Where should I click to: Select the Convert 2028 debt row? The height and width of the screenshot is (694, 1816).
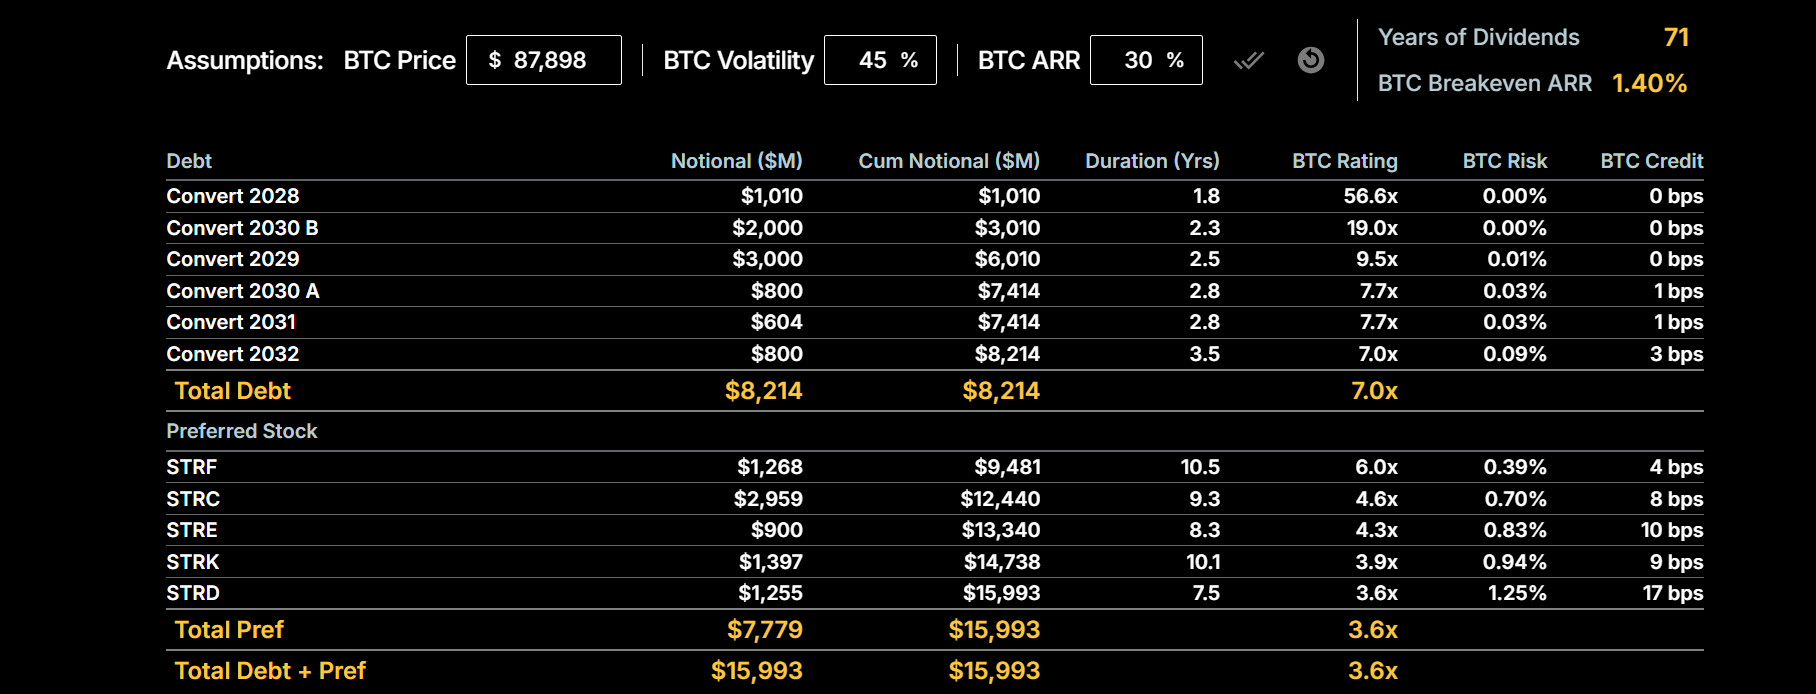(232, 196)
